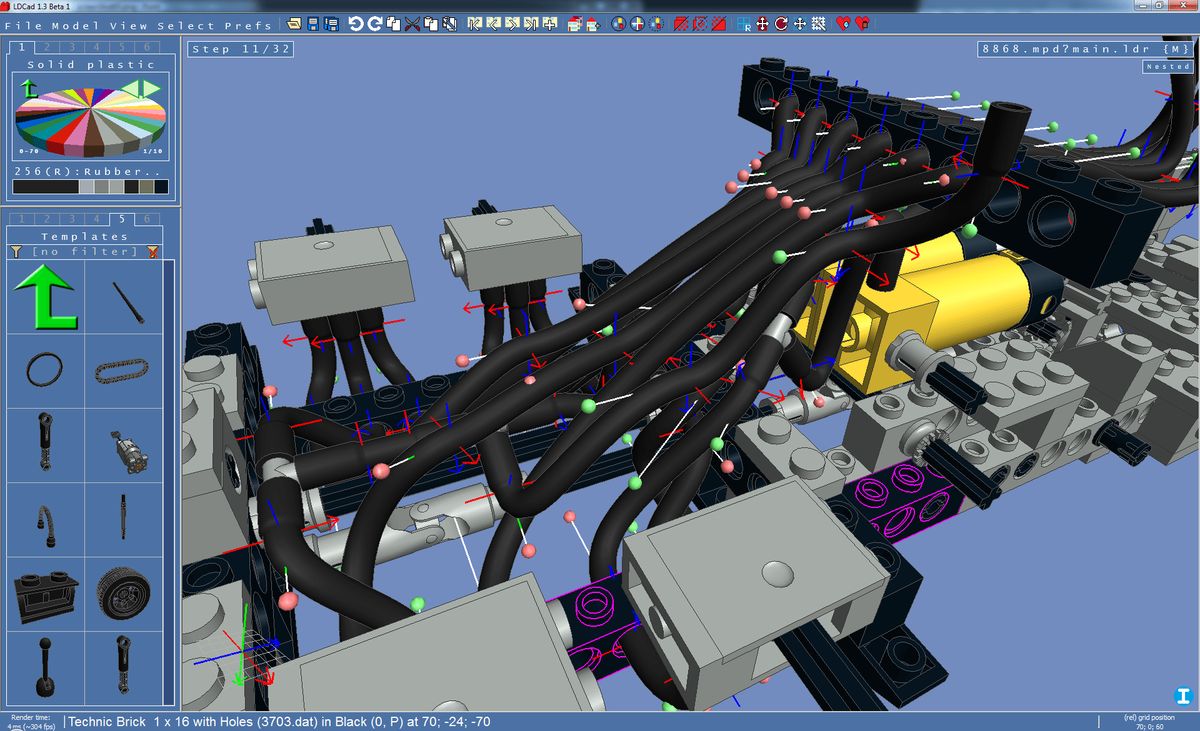Toggle a favorites heart icon on the toolbar

click(x=842, y=23)
